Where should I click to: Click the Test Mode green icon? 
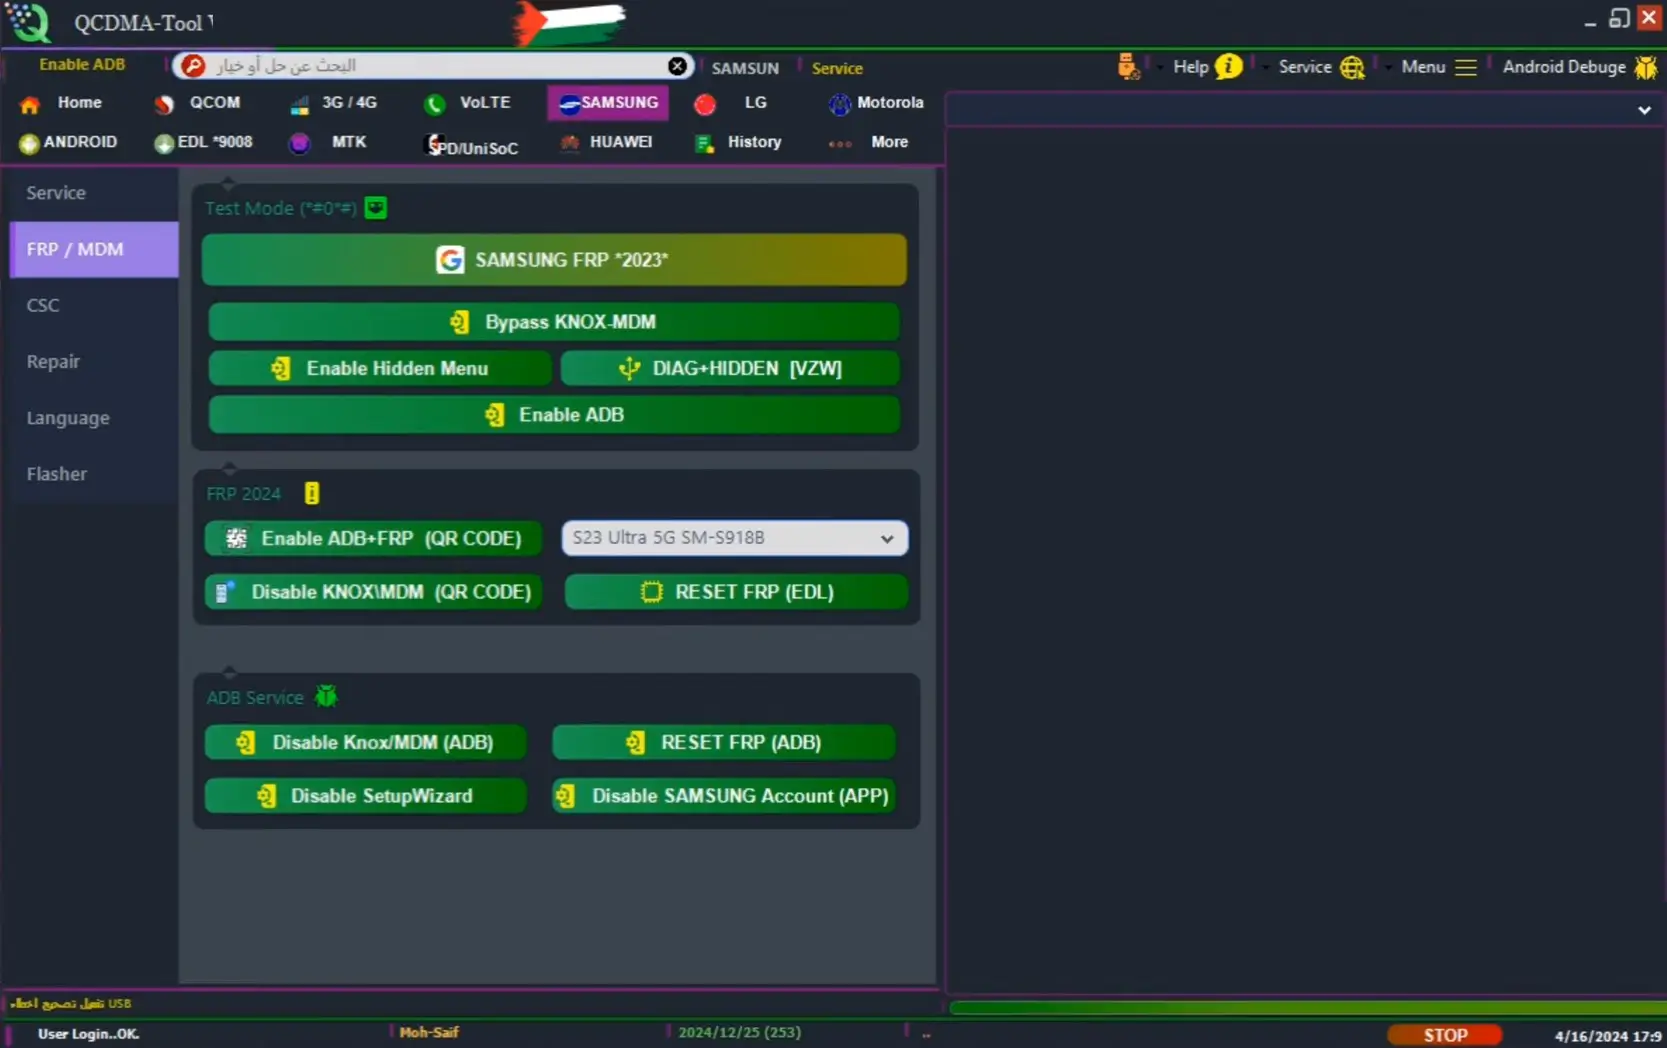376,208
